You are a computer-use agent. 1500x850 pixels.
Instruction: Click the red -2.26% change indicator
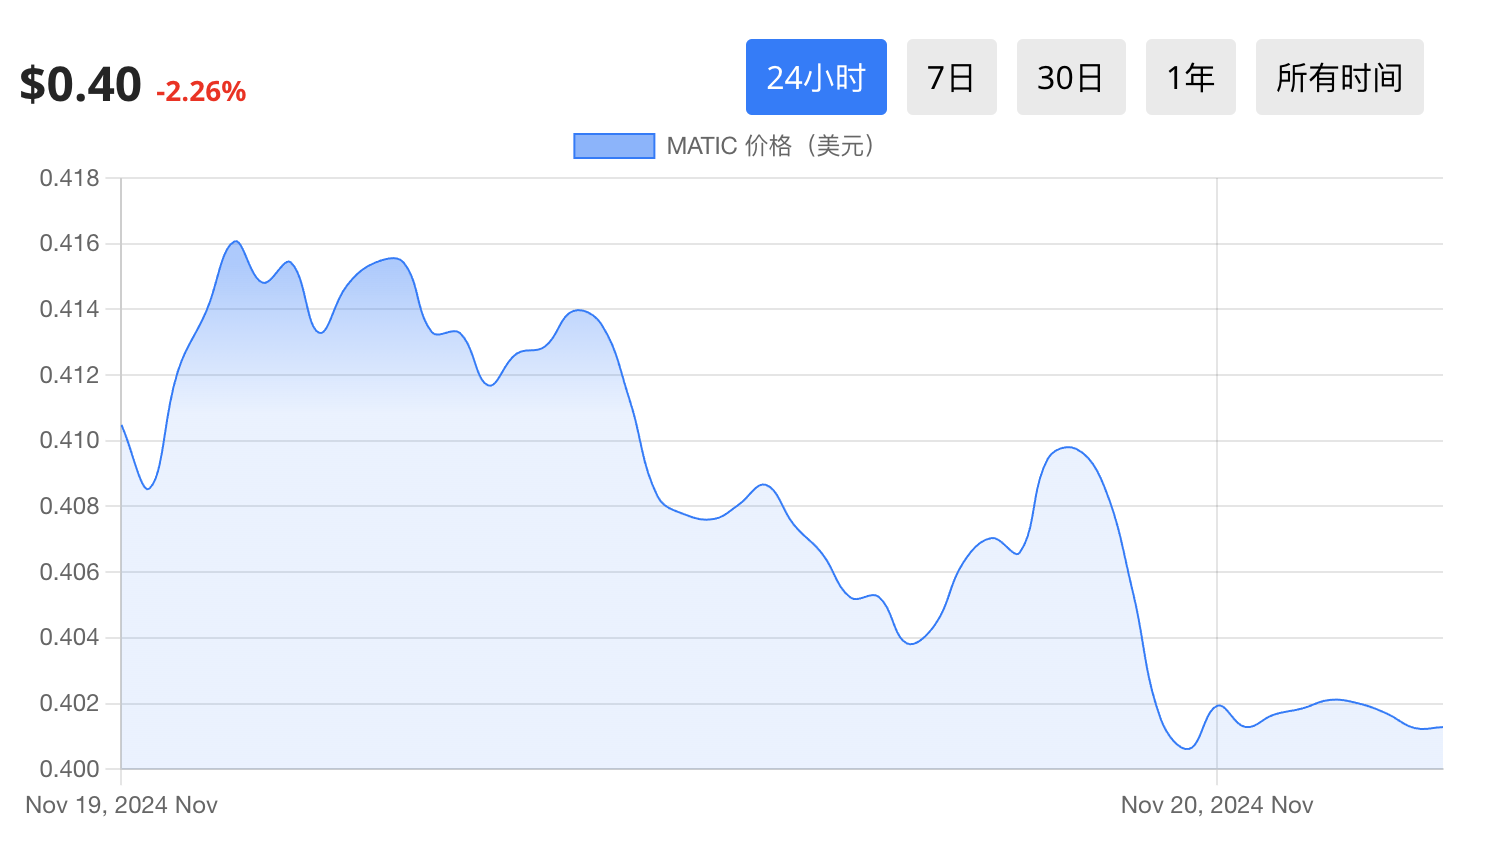pyautogui.click(x=201, y=92)
